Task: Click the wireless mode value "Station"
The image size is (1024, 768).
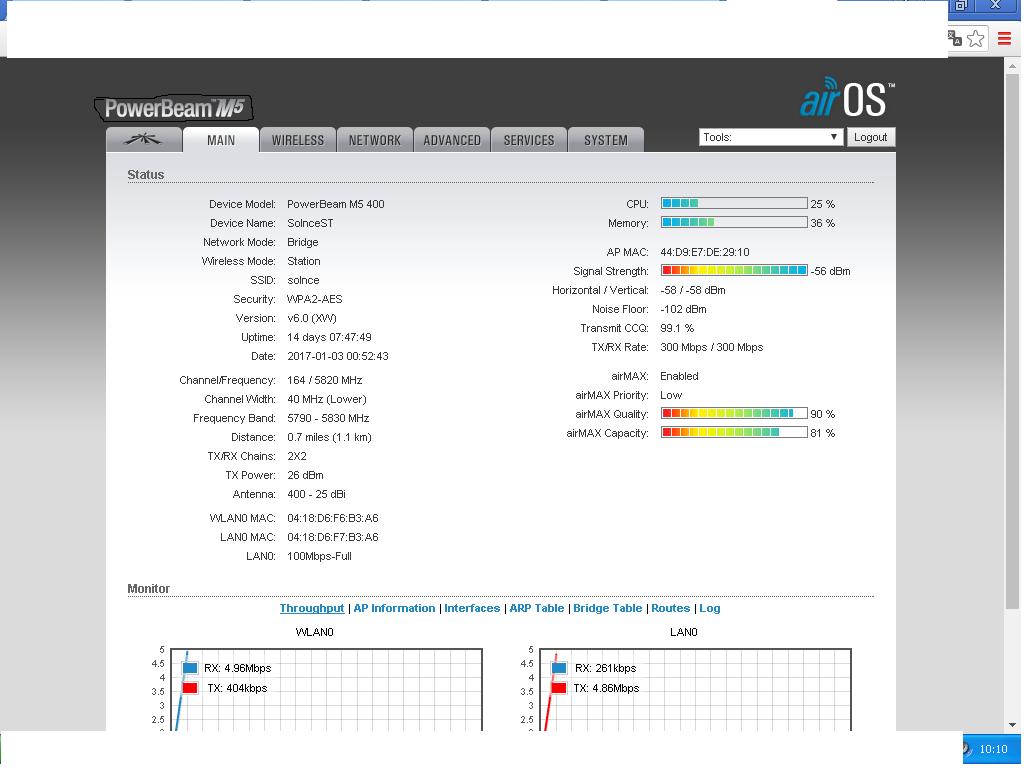Action: click(x=304, y=261)
